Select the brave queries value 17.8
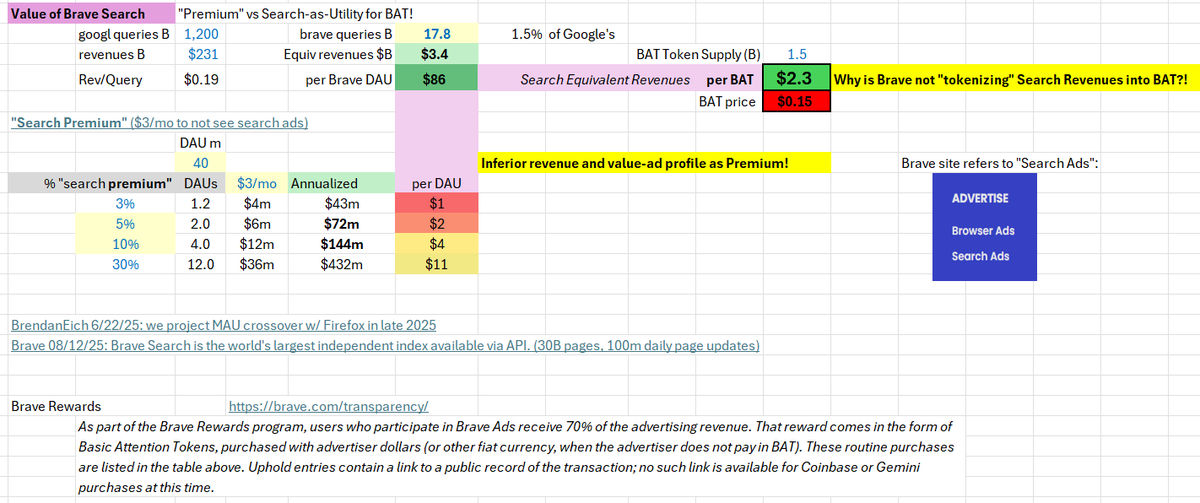This screenshot has height=503, width=1200. (x=437, y=34)
